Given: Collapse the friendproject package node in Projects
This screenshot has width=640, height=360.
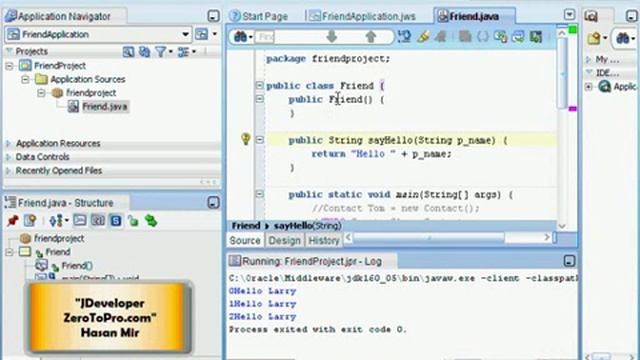Looking at the screenshot, I should (41, 93).
